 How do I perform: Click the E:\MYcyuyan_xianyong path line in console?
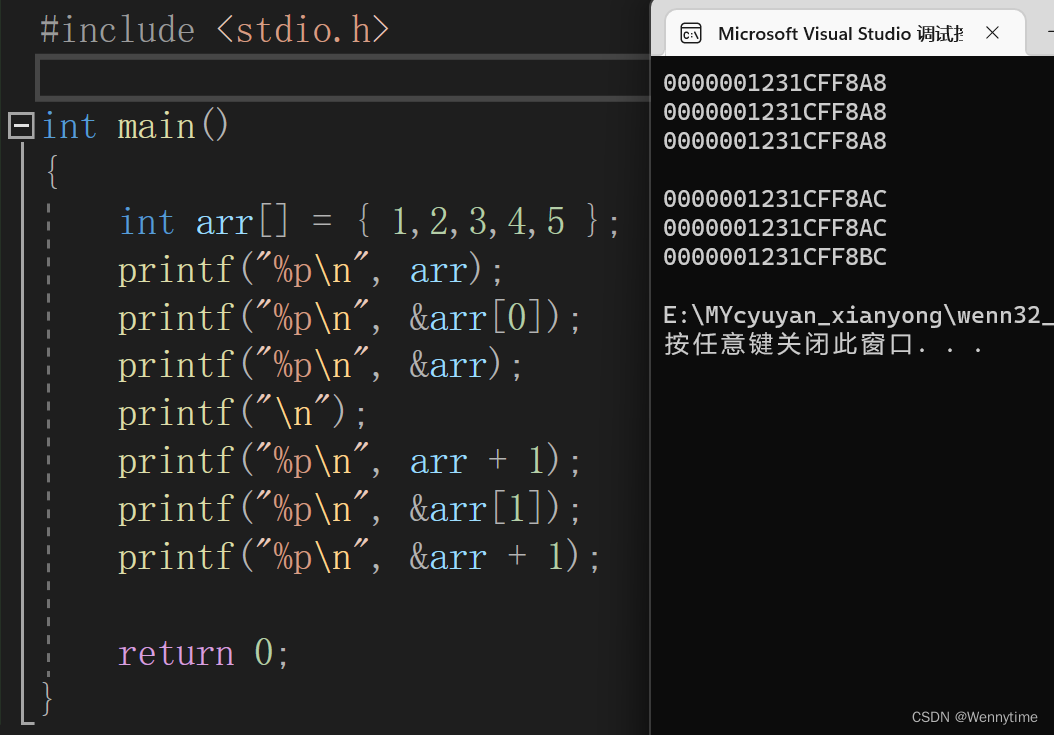[x=858, y=315]
